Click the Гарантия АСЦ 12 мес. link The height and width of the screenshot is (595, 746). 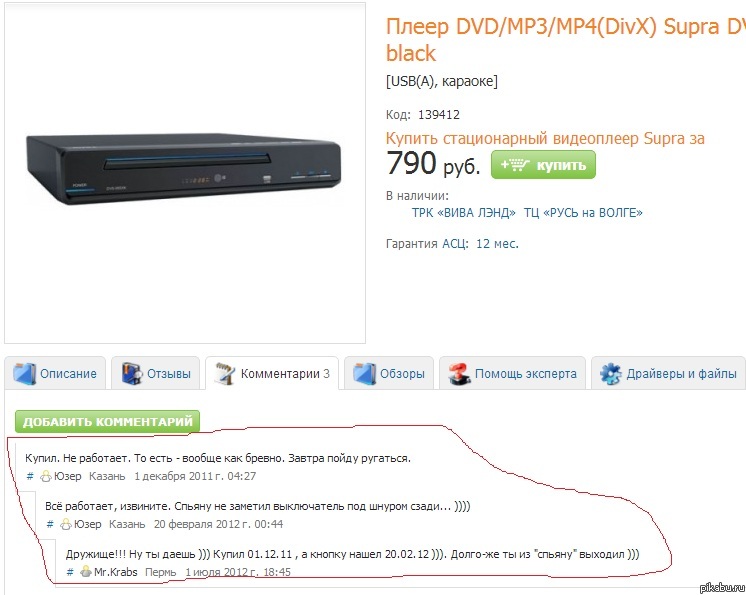point(452,244)
